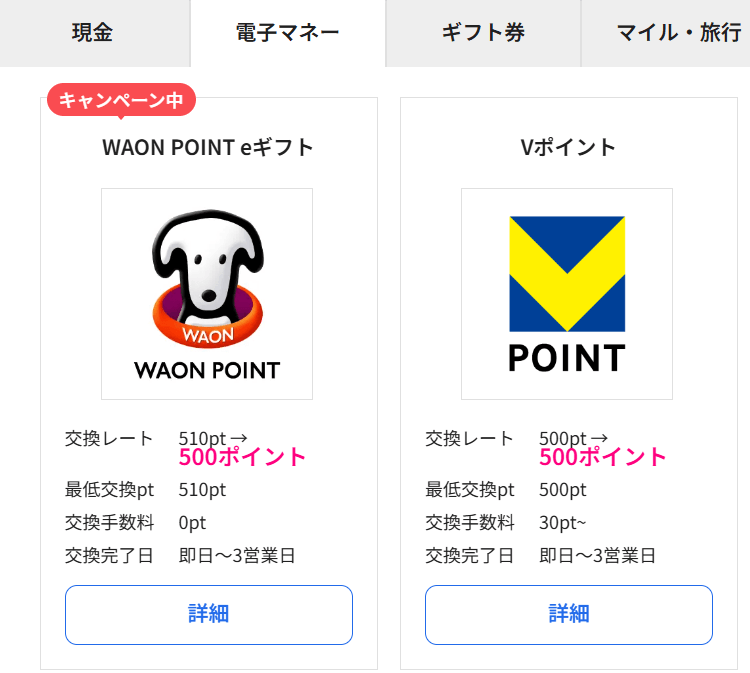The width and height of the screenshot is (750, 673).
Task: Open 詳細 for Vポイント
Action: tap(569, 614)
